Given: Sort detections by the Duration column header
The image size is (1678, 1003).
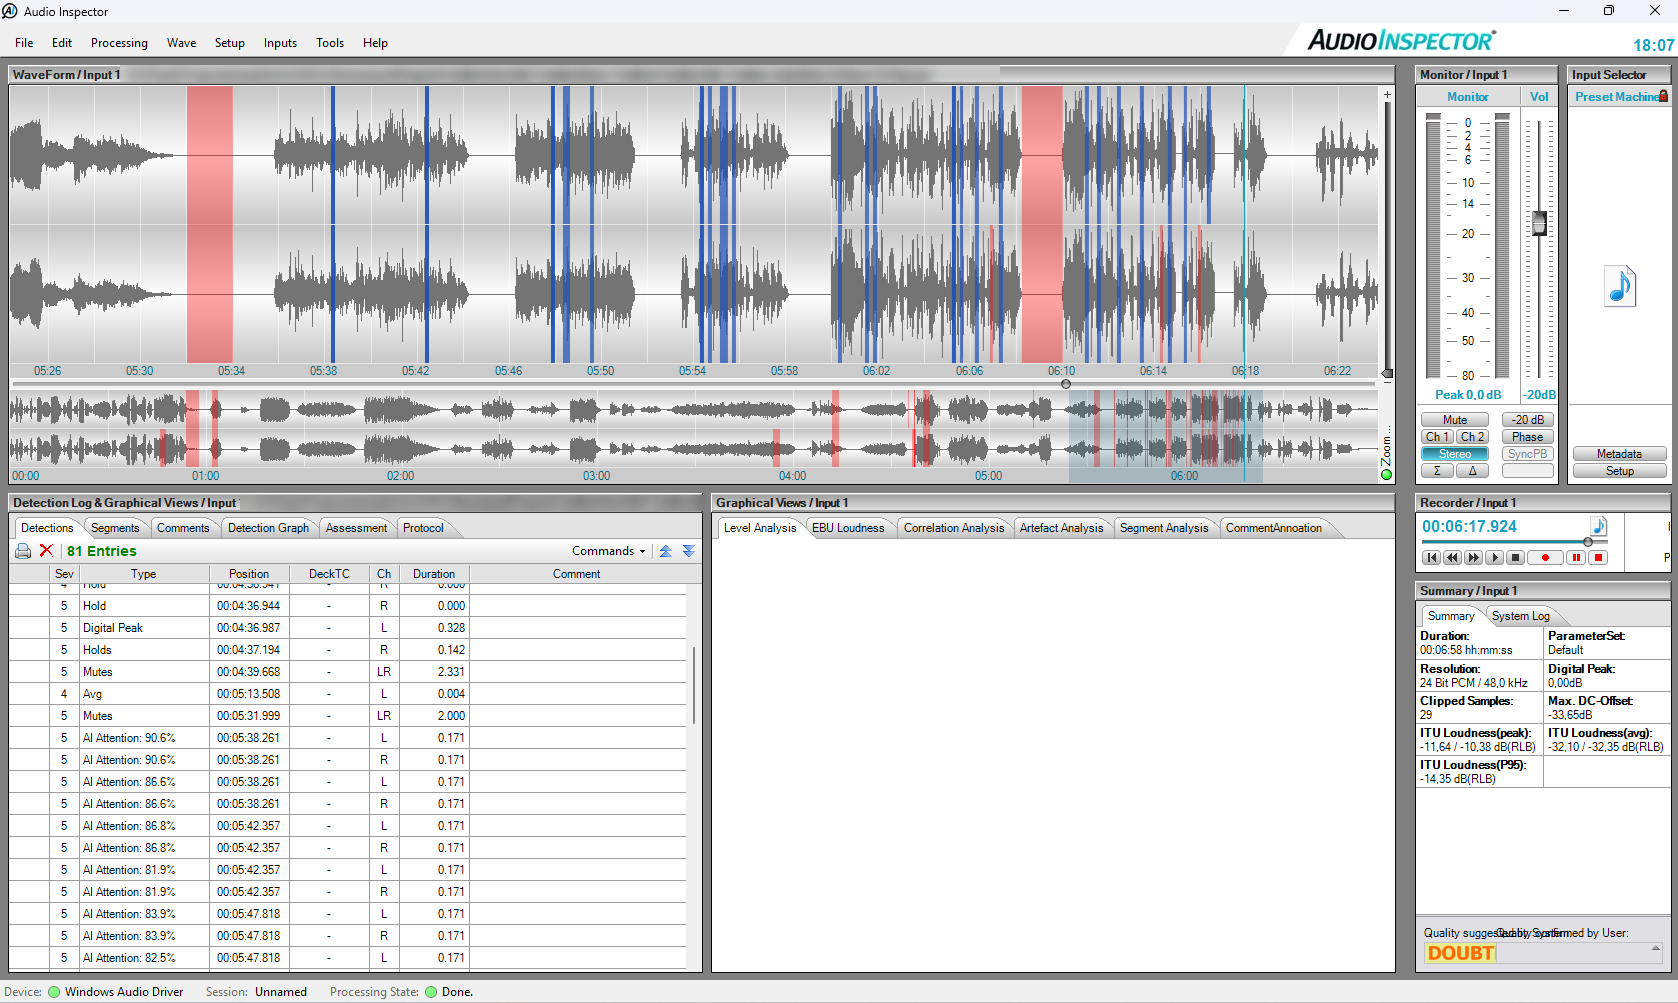Looking at the screenshot, I should click(434, 574).
